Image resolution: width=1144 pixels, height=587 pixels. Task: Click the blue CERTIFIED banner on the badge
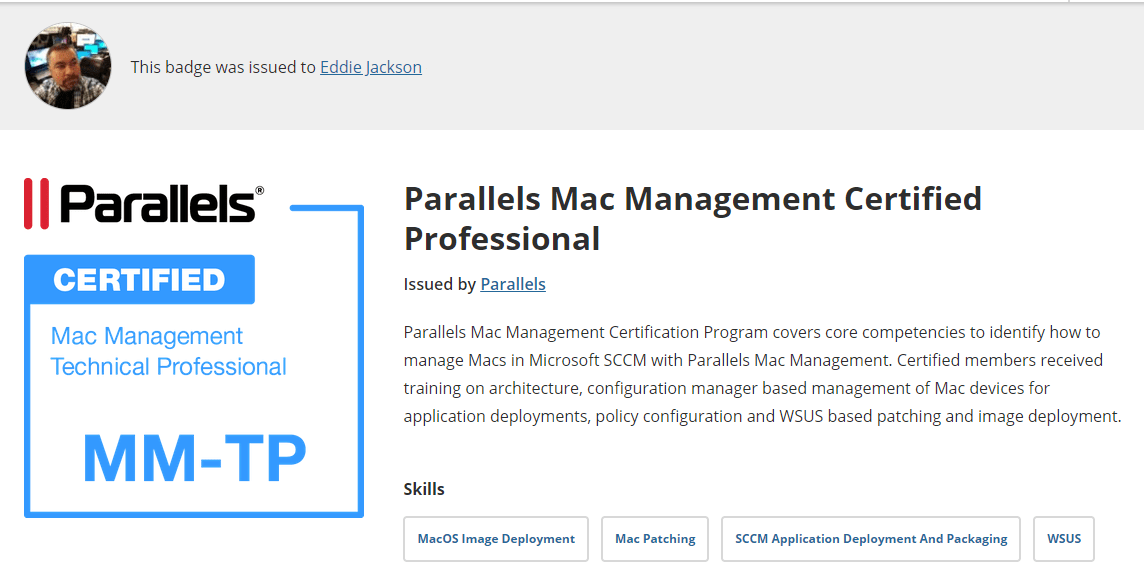click(139, 279)
